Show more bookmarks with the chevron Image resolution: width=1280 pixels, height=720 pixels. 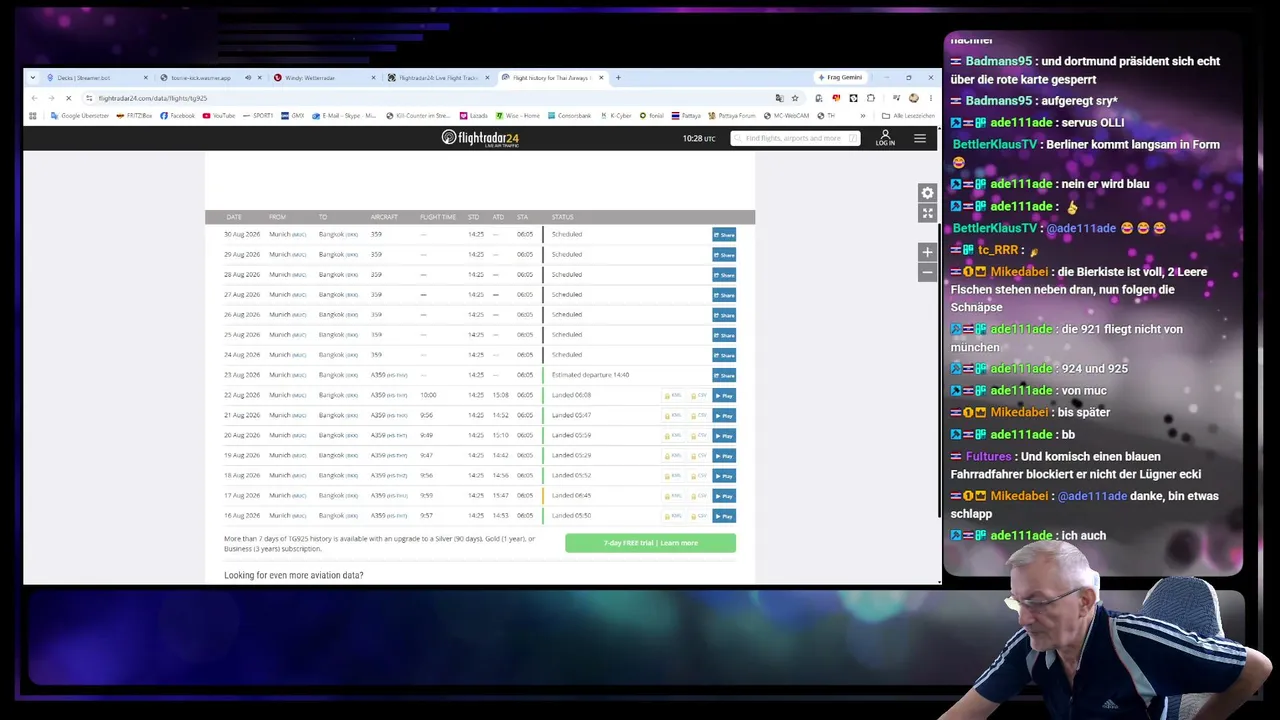(x=863, y=116)
